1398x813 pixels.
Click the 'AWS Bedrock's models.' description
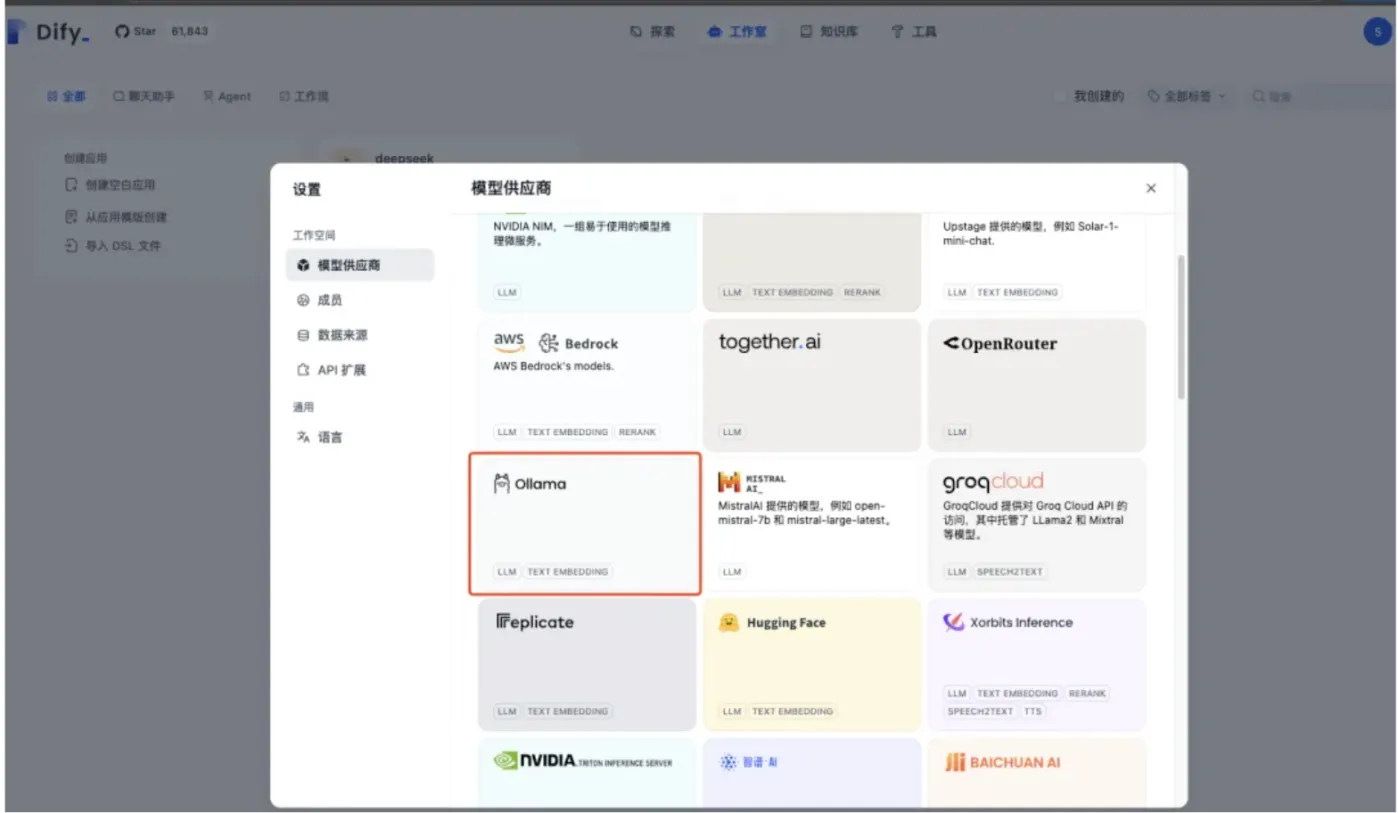coord(553,366)
